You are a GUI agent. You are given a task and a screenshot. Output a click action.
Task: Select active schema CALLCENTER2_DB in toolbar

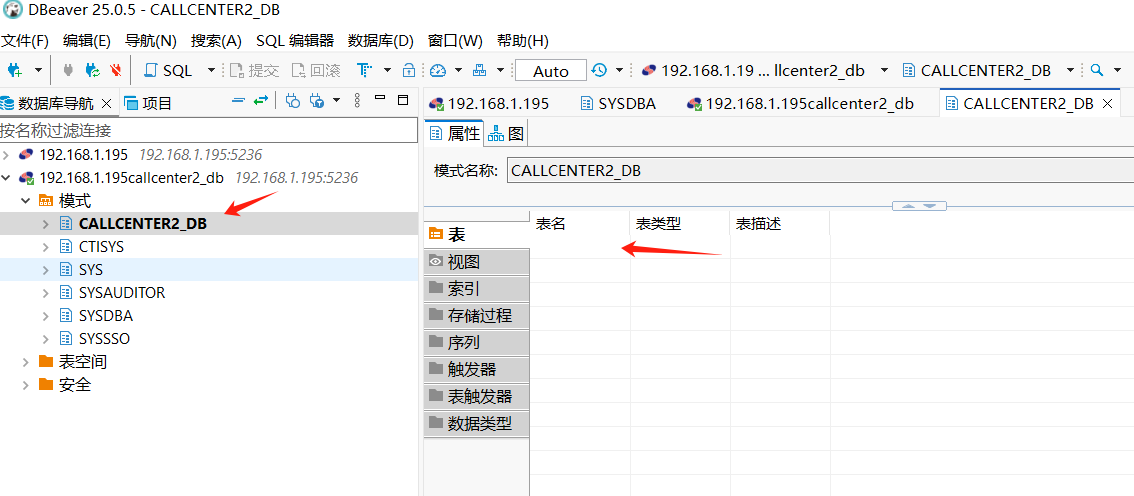tap(976, 70)
